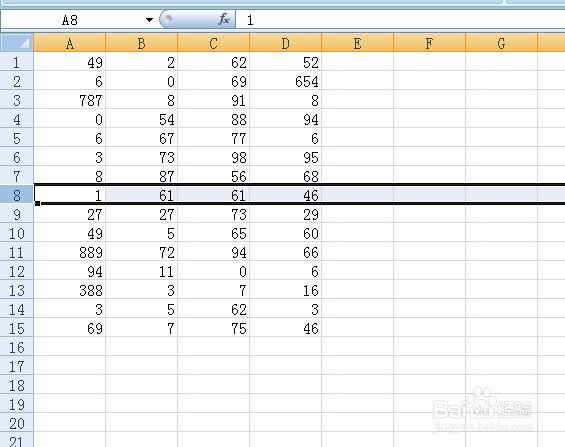Select row 12 header

pos(17,271)
